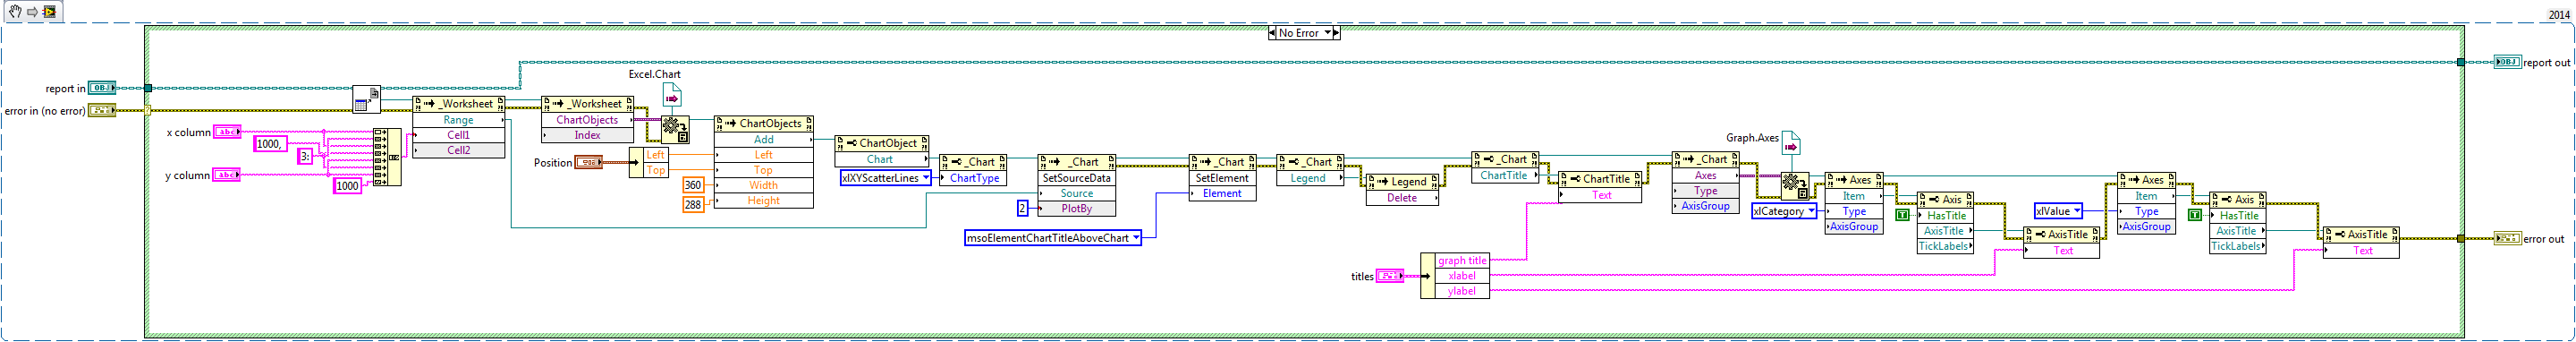Click the Add method of ChartObjects node

pyautogui.click(x=764, y=139)
